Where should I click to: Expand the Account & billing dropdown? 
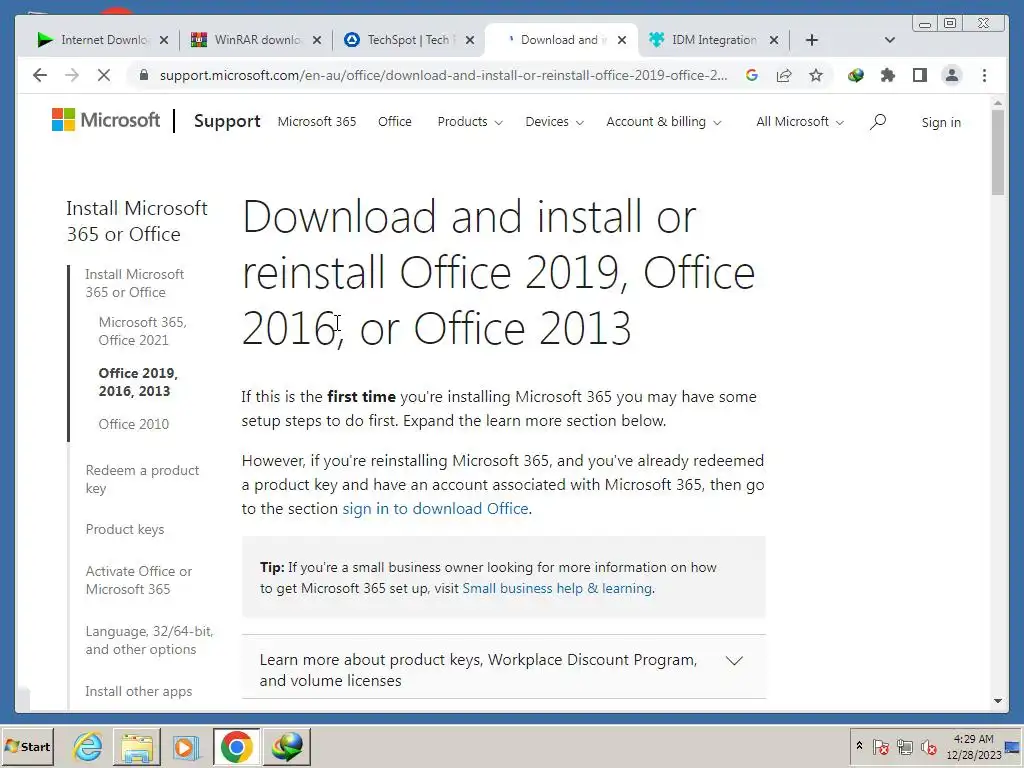click(x=664, y=121)
